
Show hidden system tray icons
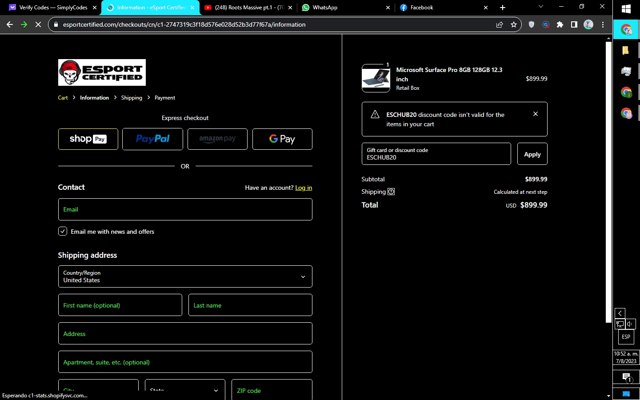(x=620, y=313)
